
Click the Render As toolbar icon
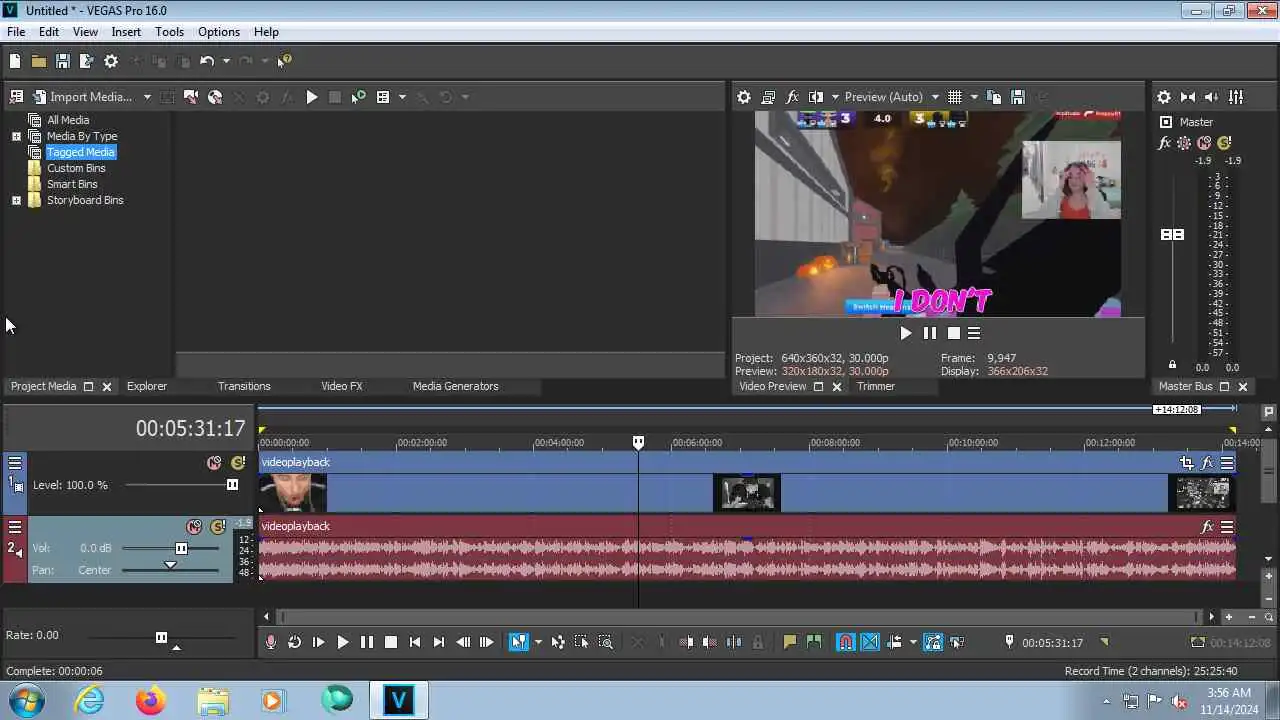pyautogui.click(x=86, y=61)
